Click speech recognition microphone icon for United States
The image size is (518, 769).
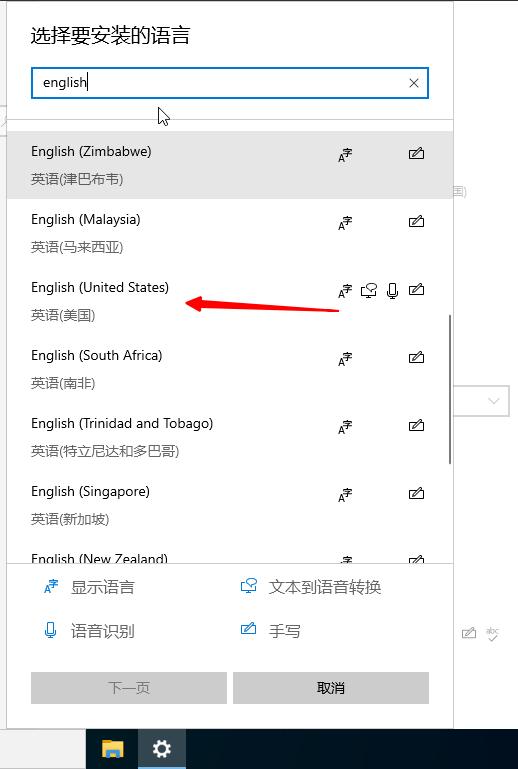392,291
